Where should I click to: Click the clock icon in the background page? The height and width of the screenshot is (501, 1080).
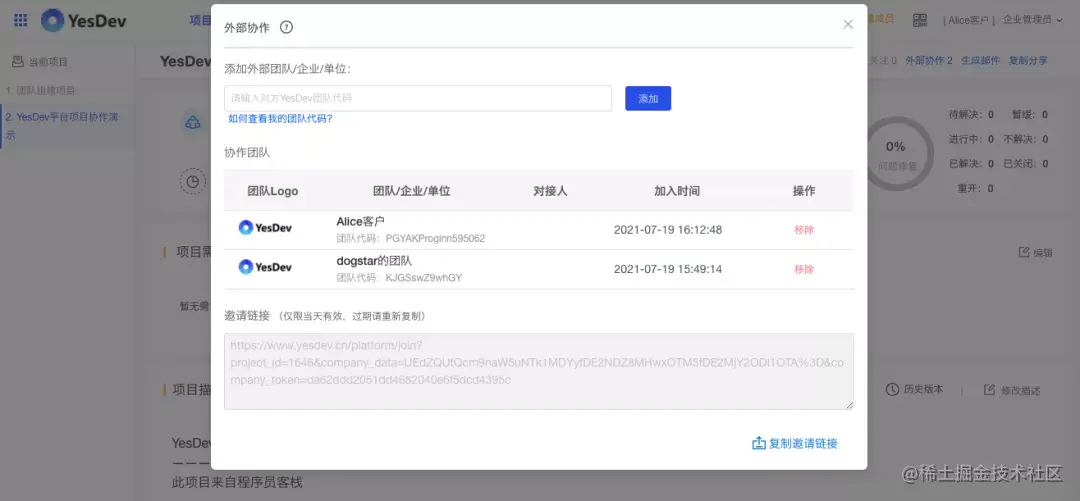193,181
